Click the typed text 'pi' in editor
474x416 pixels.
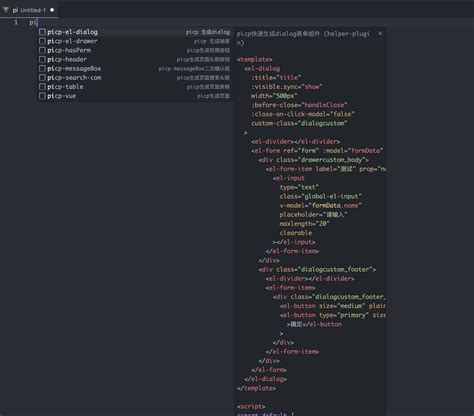coord(33,22)
